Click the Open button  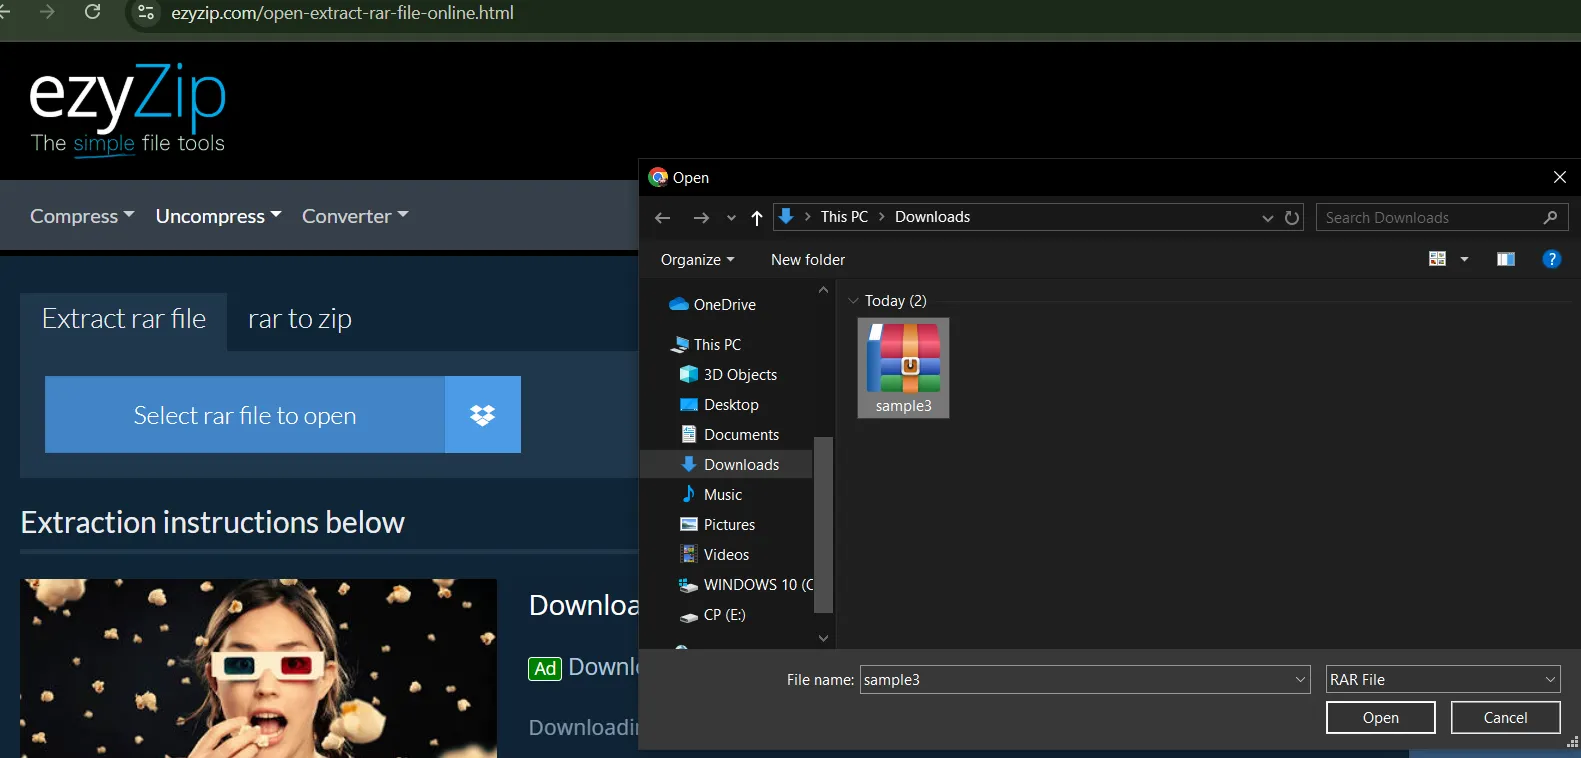[1380, 717]
